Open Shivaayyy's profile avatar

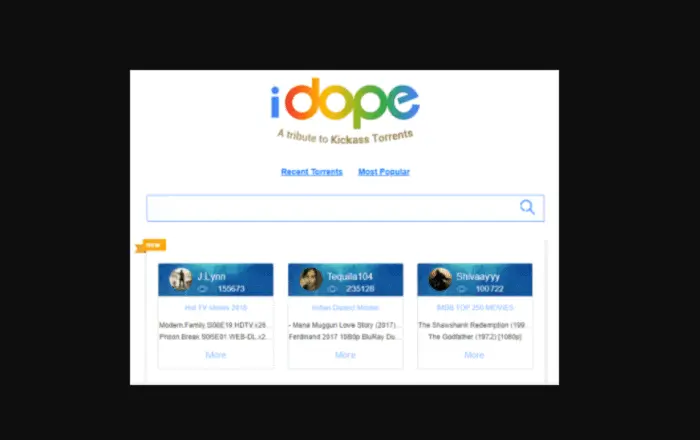pyautogui.click(x=440, y=279)
